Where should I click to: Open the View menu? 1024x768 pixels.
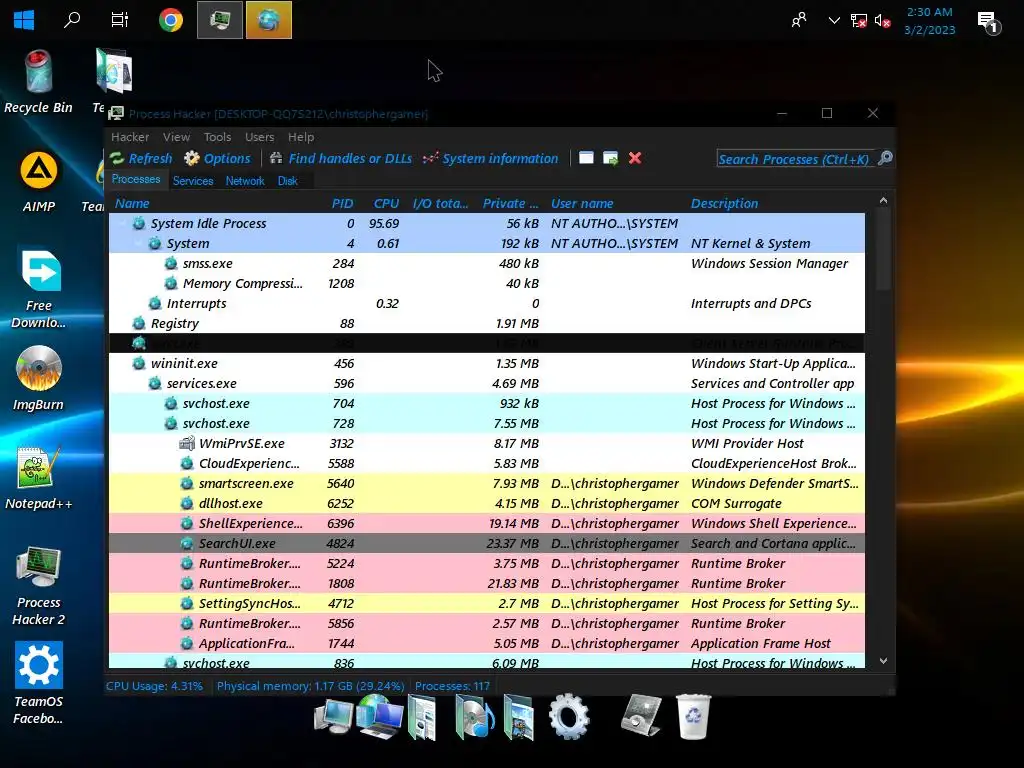176,137
